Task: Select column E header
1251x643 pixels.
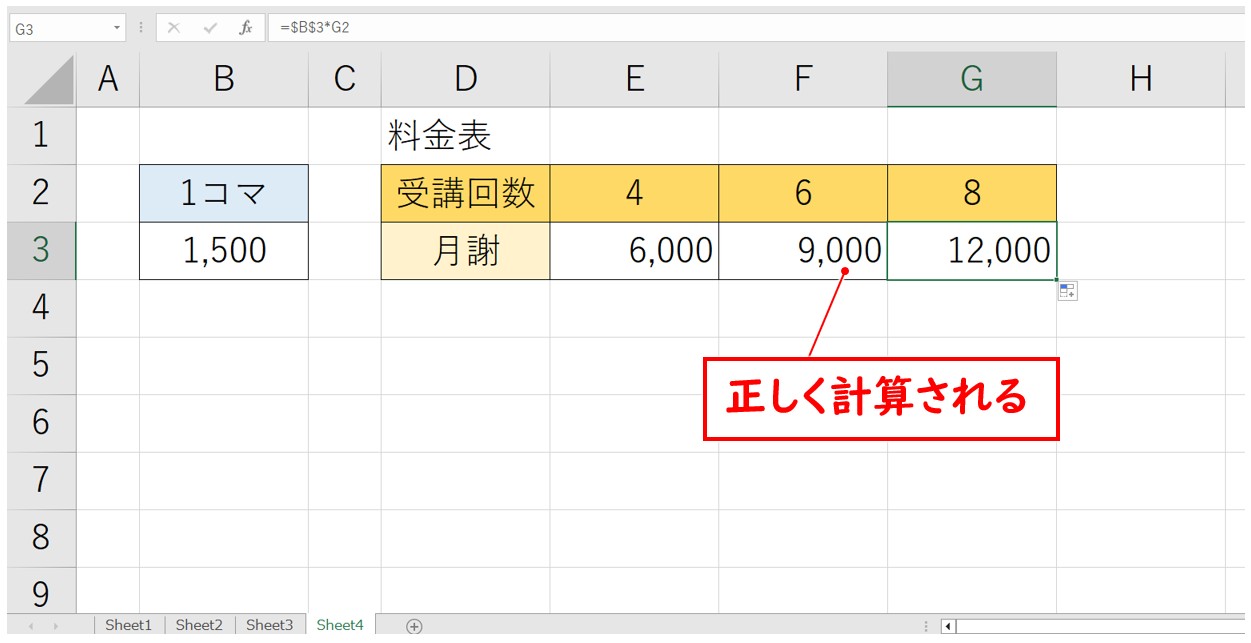Action: click(x=634, y=80)
